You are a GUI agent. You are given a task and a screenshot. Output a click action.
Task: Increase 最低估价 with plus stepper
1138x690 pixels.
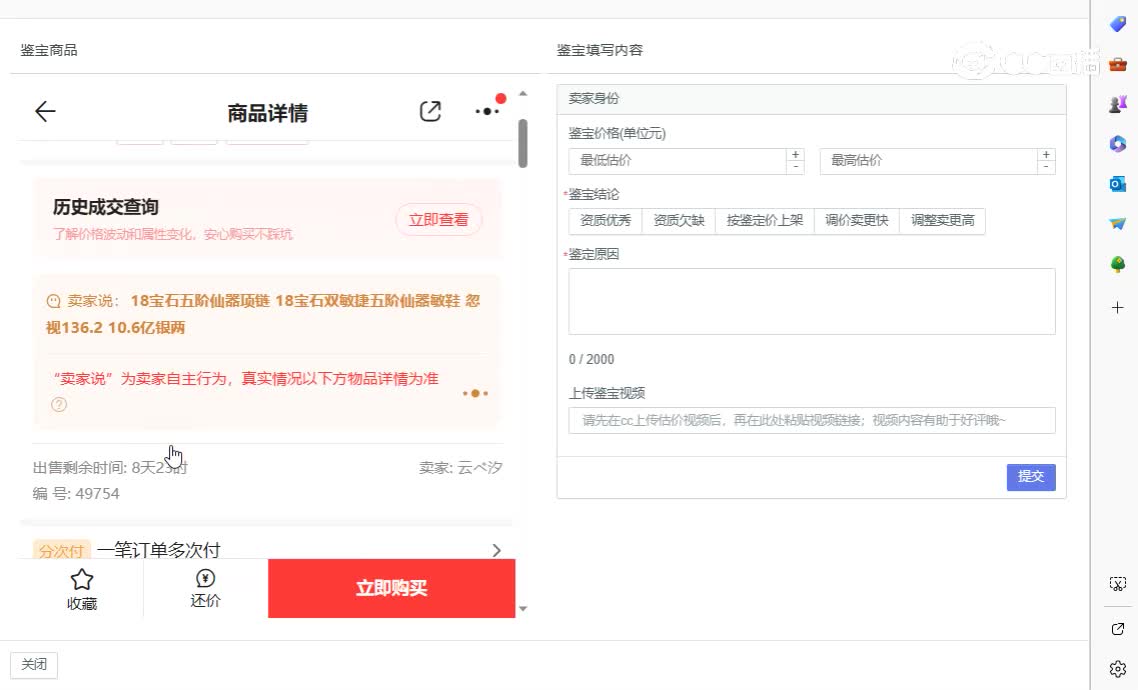795,155
